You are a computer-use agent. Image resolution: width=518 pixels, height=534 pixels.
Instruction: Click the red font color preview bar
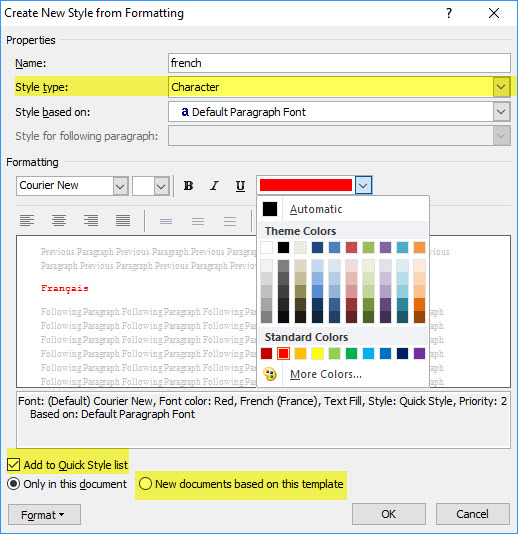pos(306,185)
